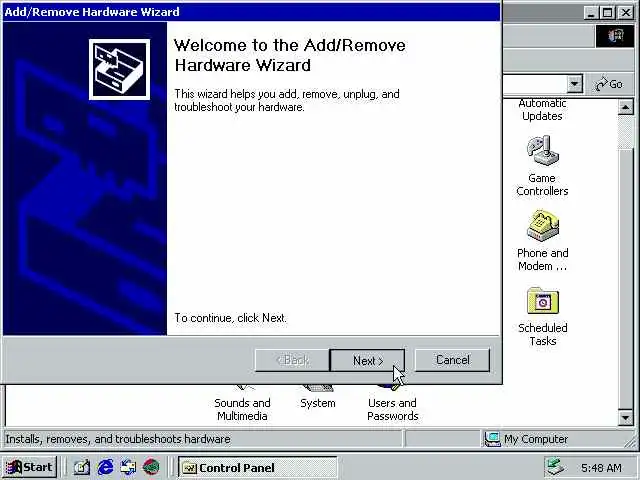Open the address bar dropdown arrow
The image size is (640, 480).
[x=574, y=84]
